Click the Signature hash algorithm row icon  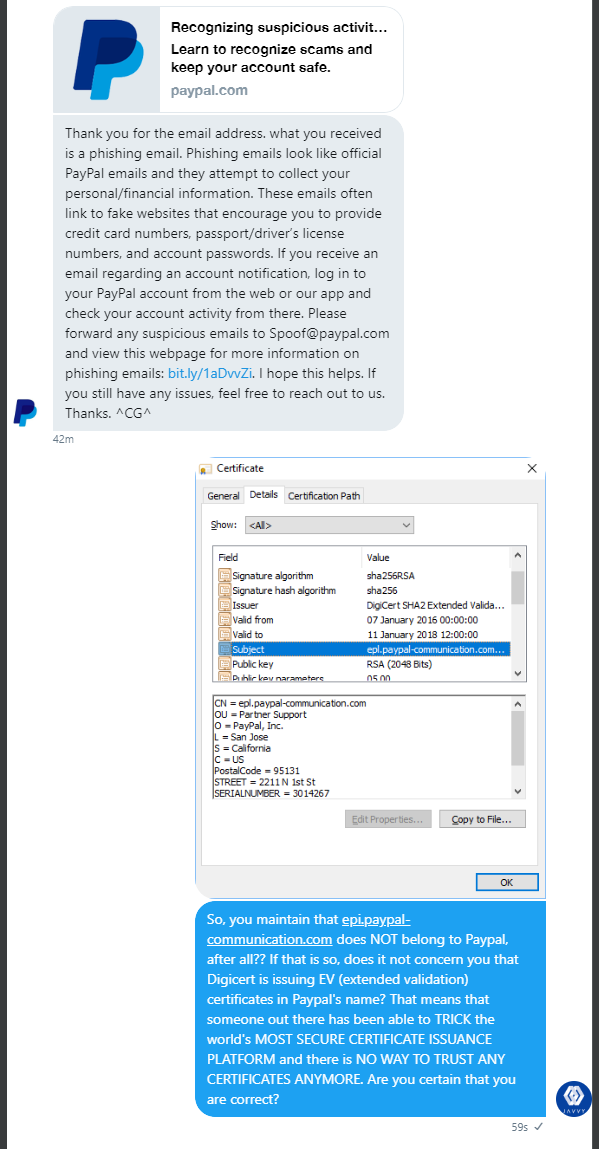224,591
